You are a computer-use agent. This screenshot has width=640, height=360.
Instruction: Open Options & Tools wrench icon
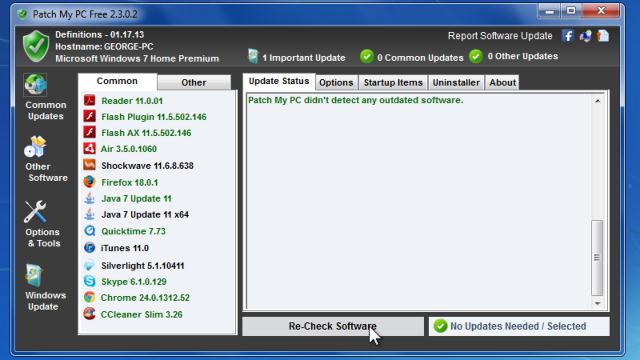(35, 211)
